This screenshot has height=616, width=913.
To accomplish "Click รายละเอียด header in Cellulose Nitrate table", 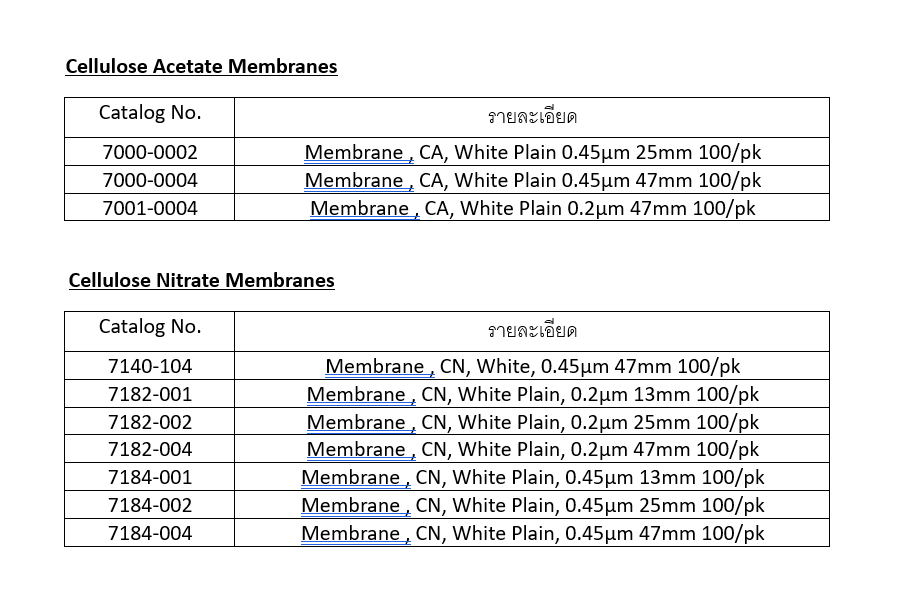I will [x=532, y=331].
